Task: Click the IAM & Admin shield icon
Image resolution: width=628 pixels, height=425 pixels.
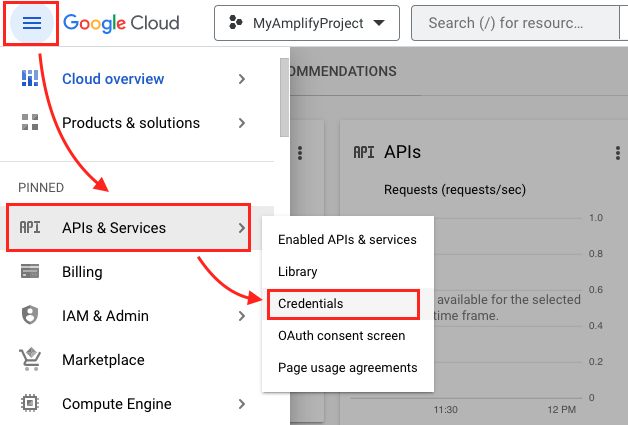Action: coord(30,315)
